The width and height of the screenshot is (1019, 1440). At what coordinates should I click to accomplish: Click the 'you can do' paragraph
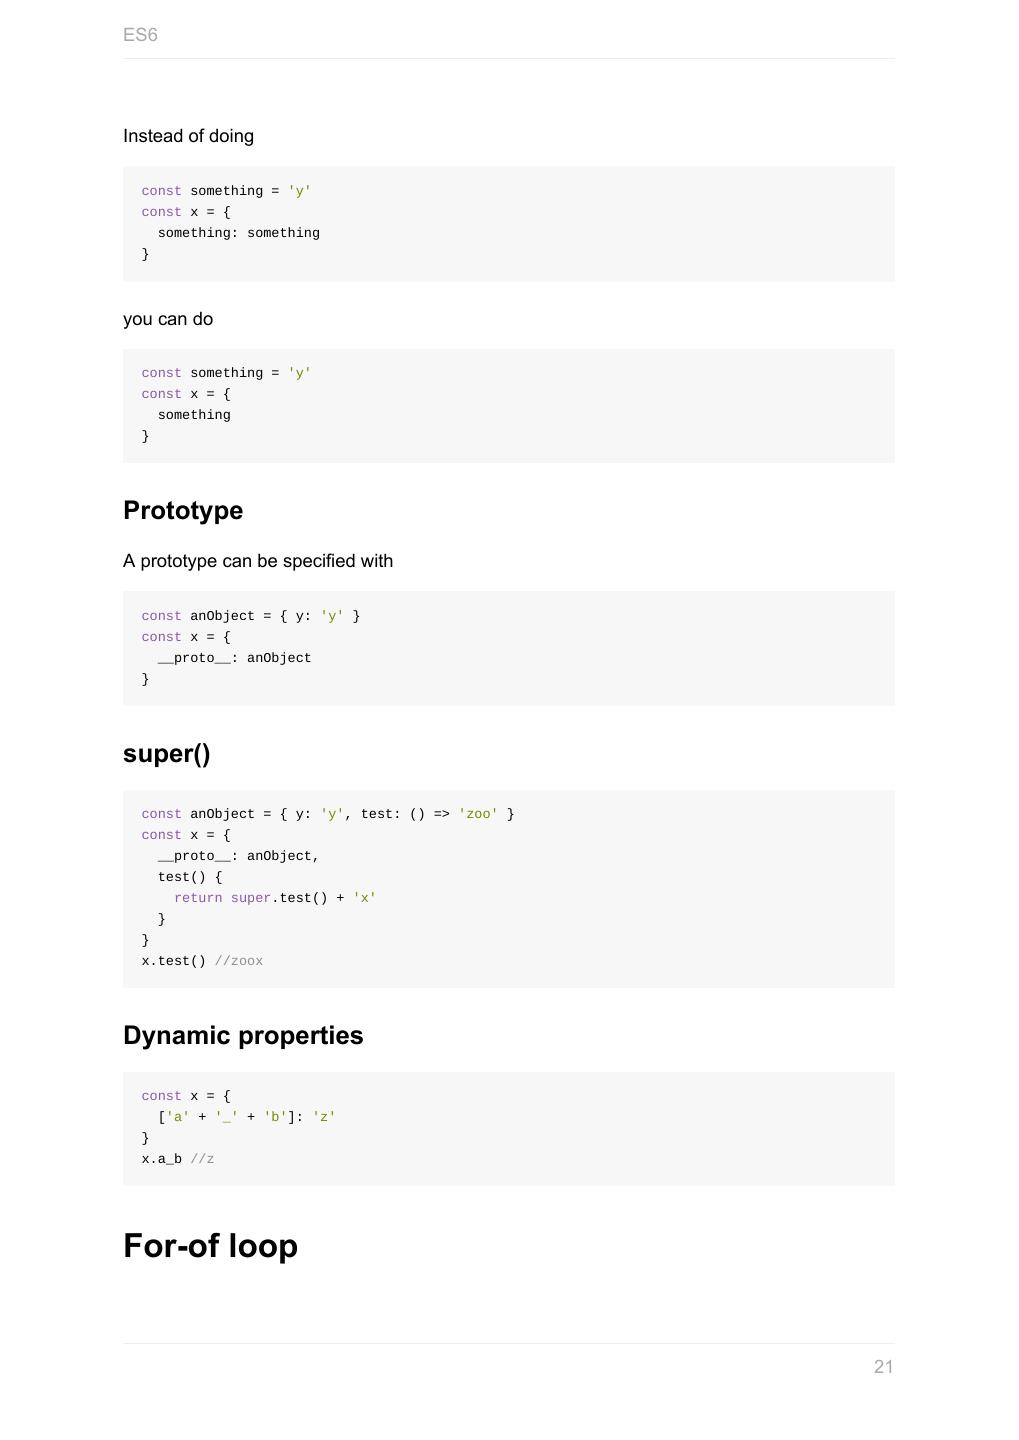tap(168, 319)
